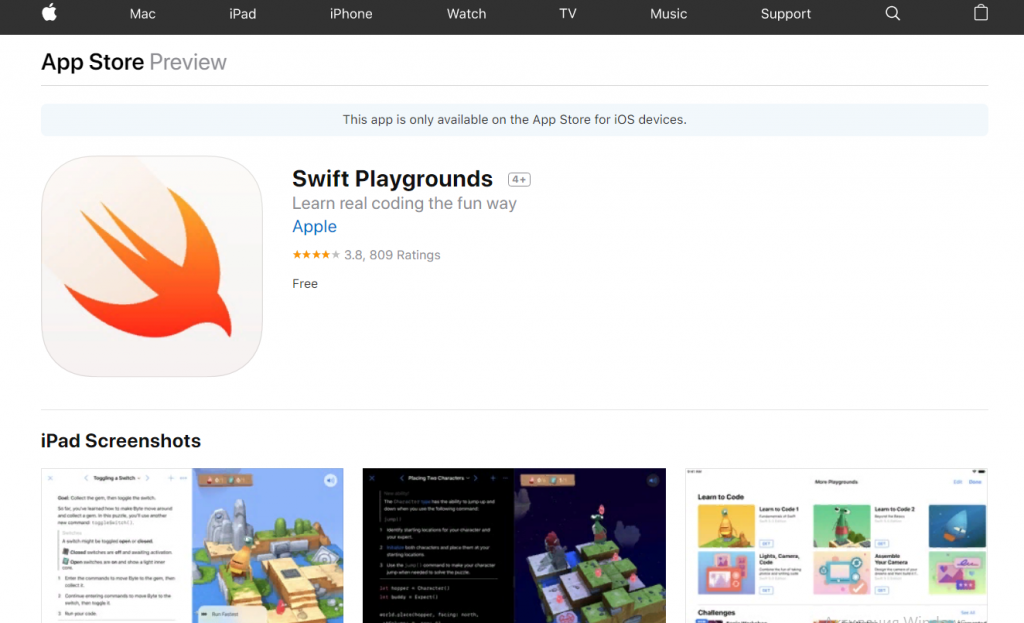
Task: Open the Mac menu item
Action: pos(142,14)
